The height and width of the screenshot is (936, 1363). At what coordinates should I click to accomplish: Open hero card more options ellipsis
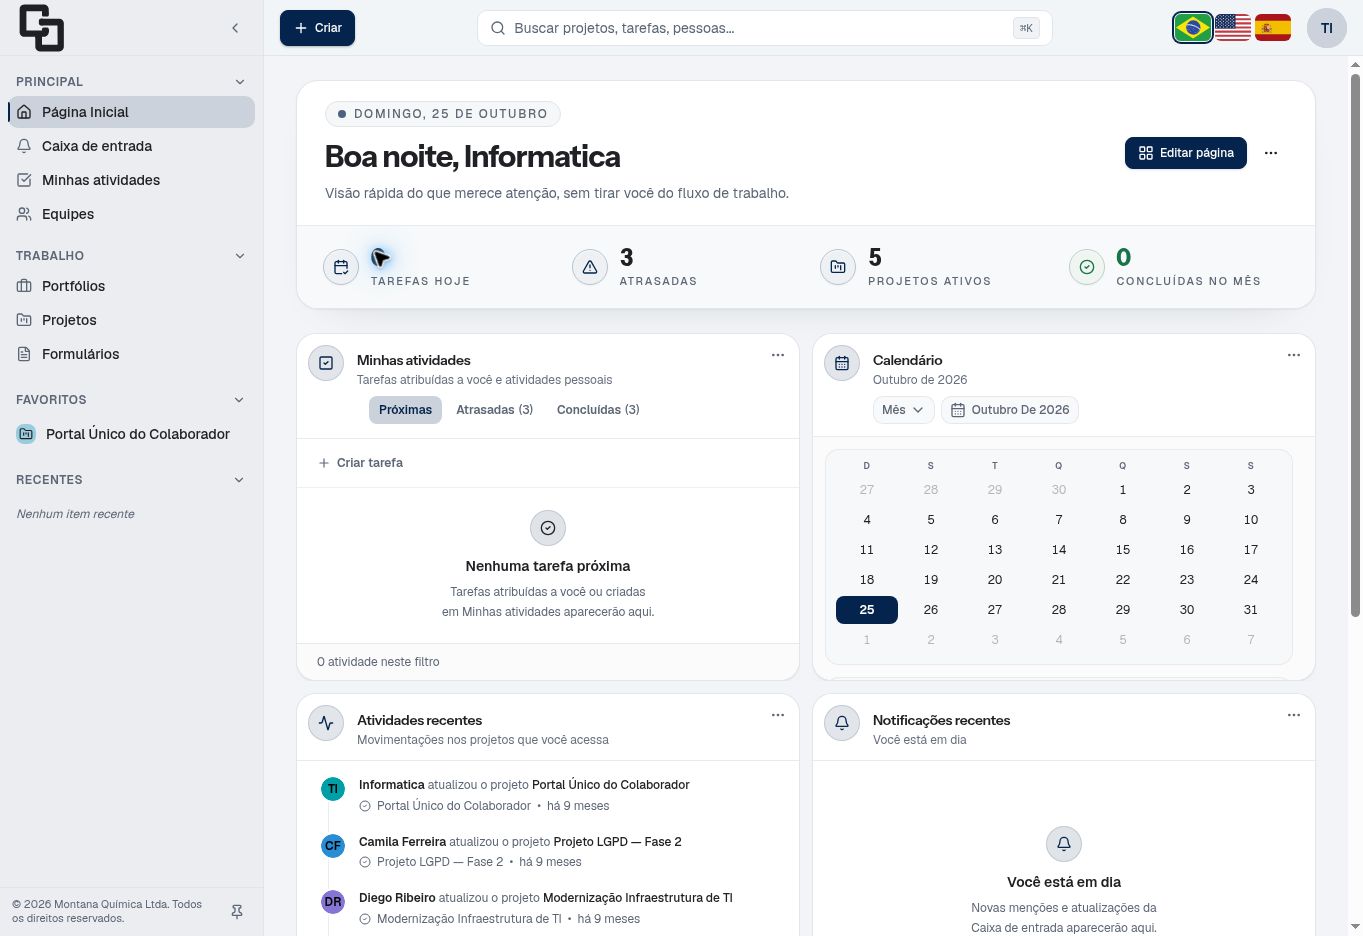click(x=1271, y=153)
